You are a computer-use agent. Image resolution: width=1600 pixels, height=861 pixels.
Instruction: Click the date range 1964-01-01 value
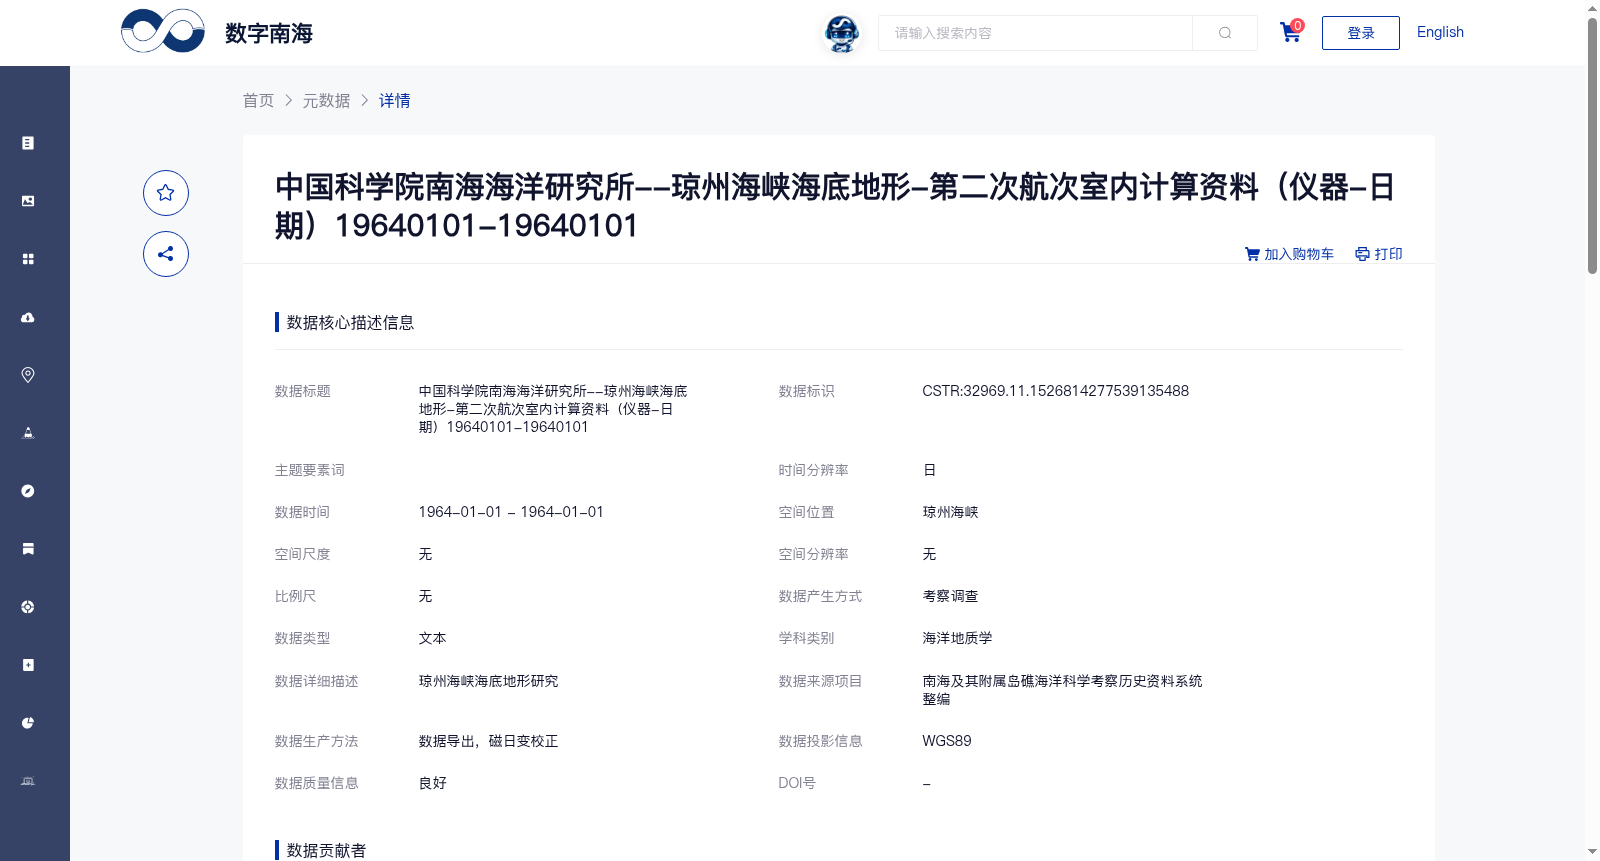pyautogui.click(x=511, y=512)
